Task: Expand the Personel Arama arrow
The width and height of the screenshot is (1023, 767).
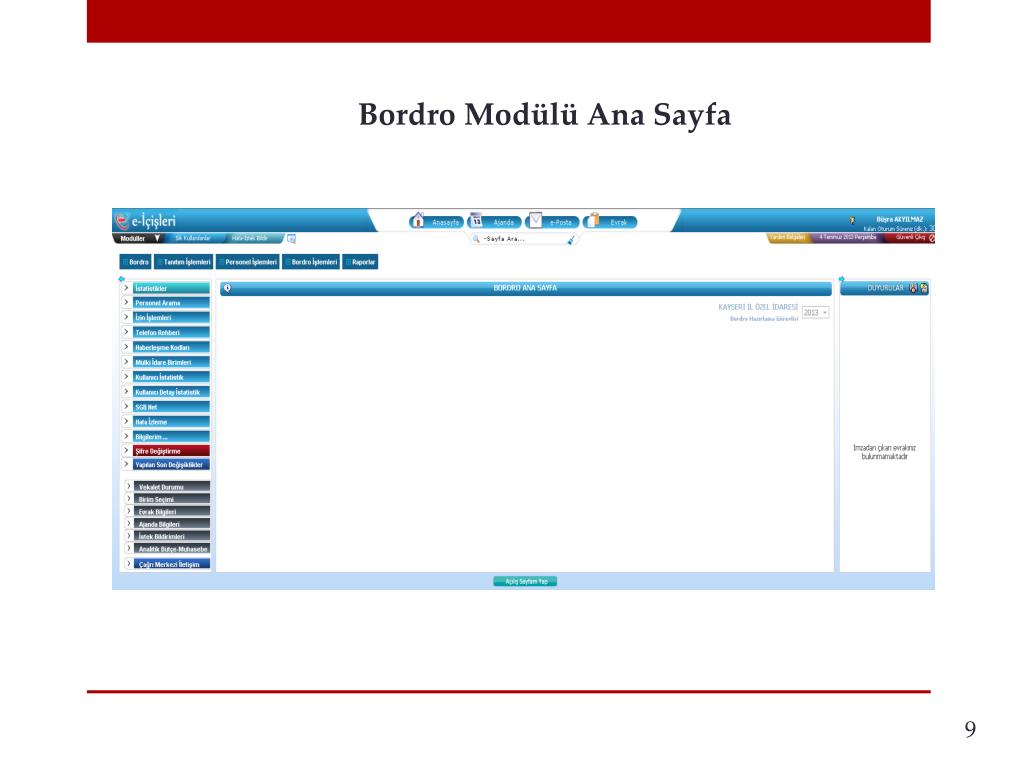Action: pos(127,303)
